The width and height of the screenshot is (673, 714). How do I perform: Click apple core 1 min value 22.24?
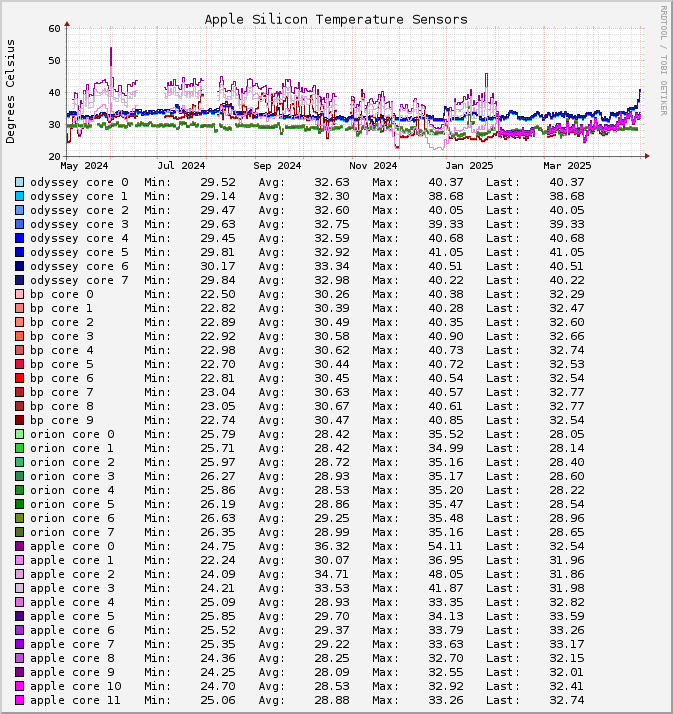[x=218, y=561]
